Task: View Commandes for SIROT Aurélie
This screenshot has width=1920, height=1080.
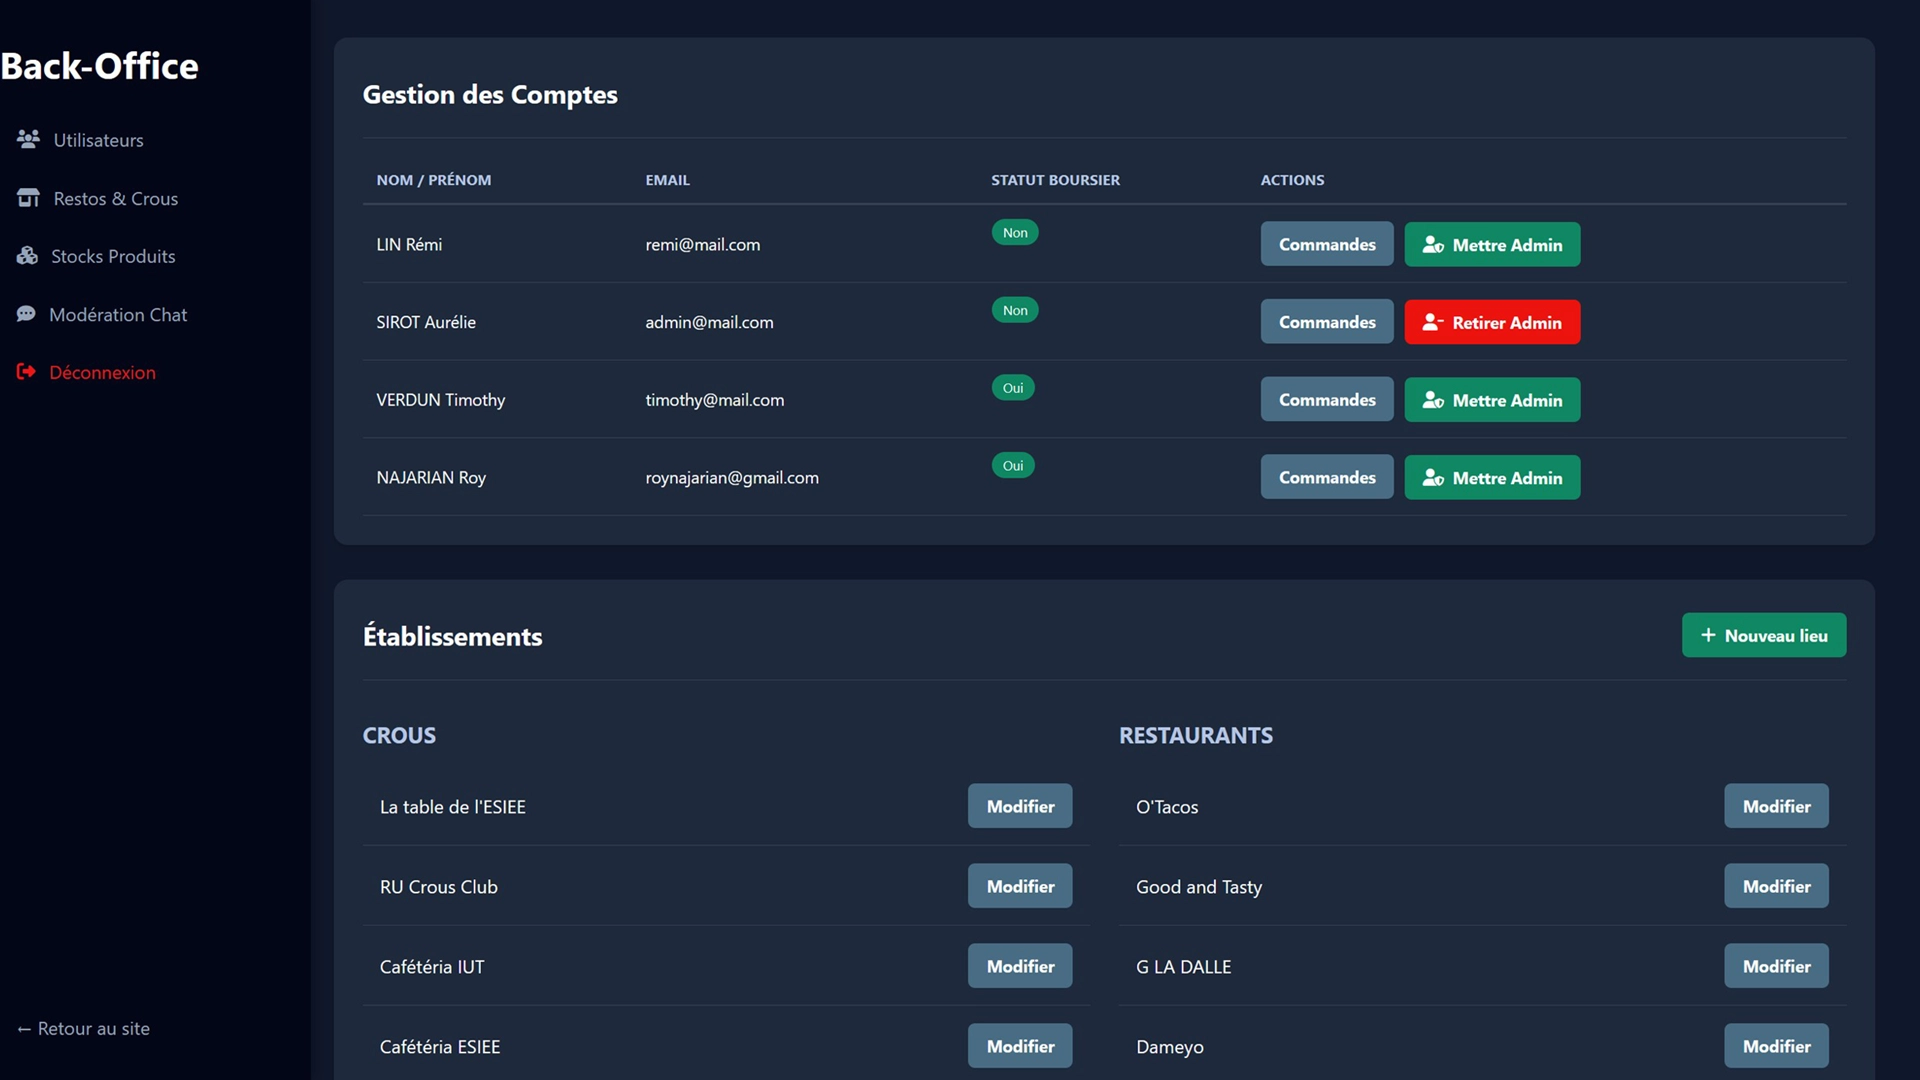Action: (1326, 322)
